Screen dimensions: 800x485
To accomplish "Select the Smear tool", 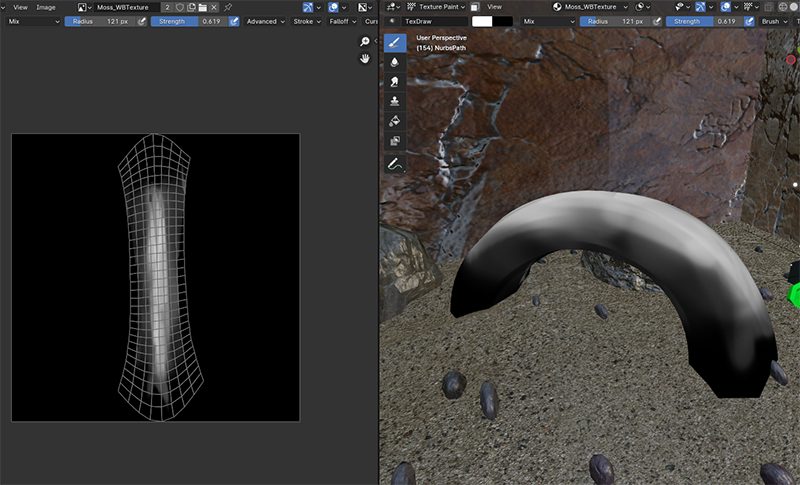I will 395,82.
